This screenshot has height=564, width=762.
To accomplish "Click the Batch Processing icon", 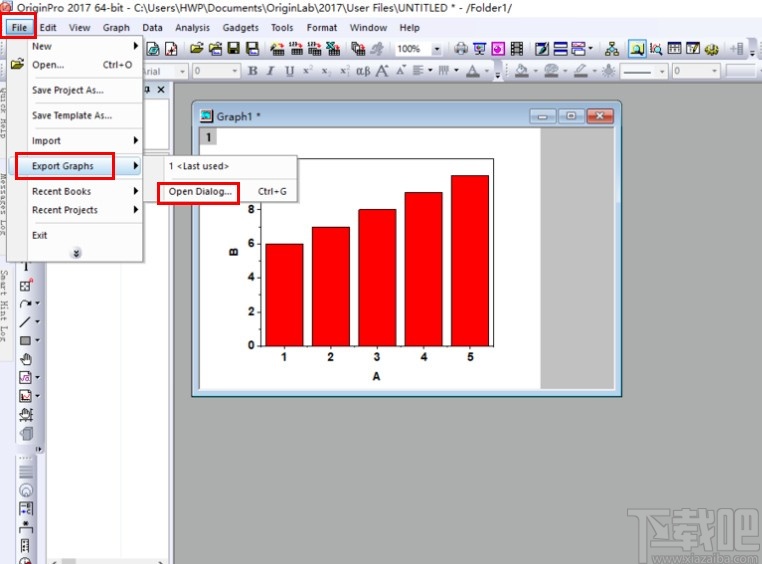I will (358, 48).
